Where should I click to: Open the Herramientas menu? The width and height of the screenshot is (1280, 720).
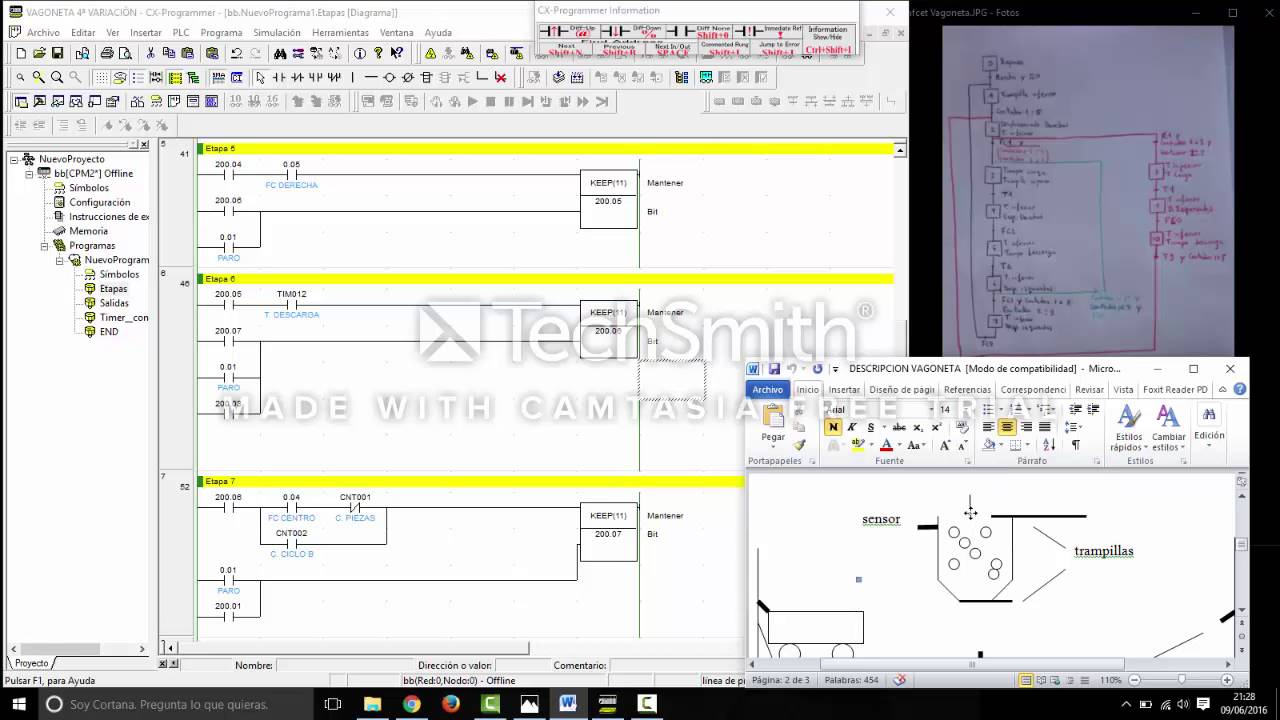pos(340,33)
